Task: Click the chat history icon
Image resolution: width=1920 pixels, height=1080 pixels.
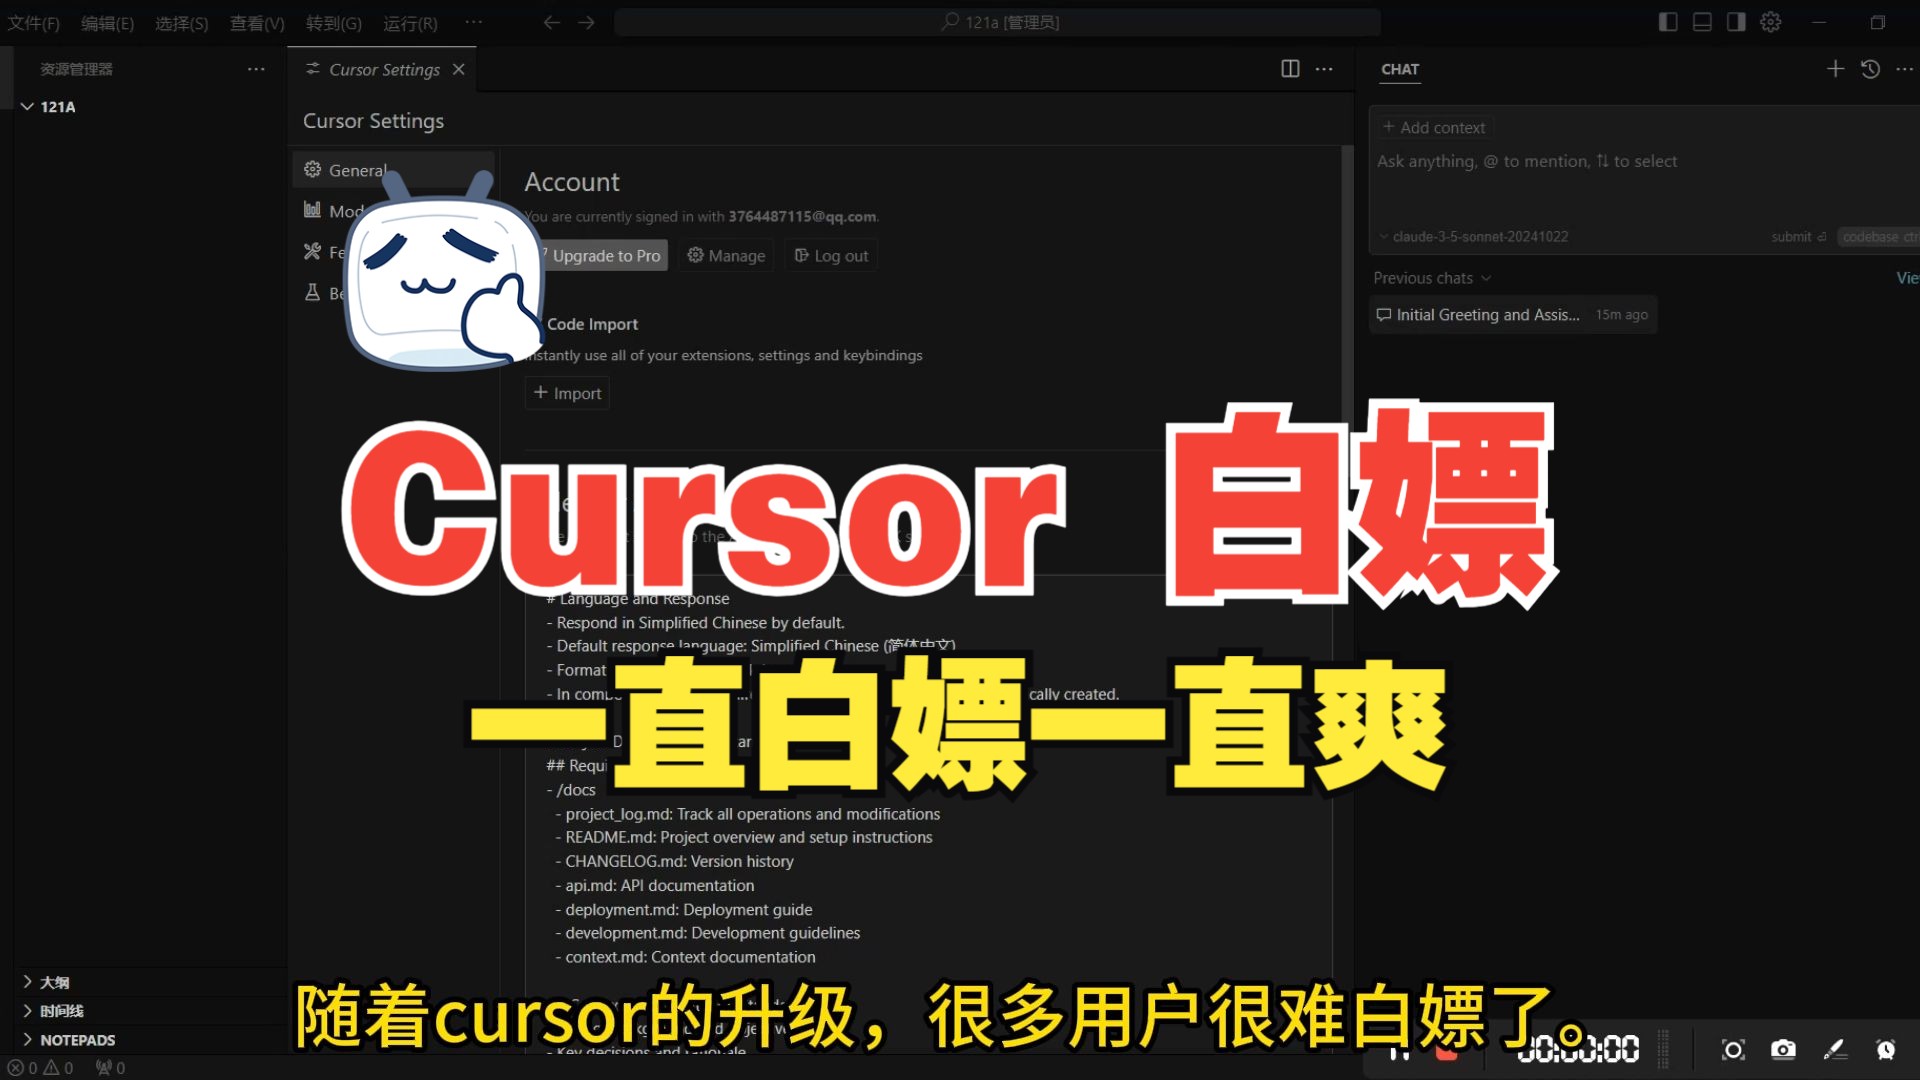Action: [x=1869, y=69]
